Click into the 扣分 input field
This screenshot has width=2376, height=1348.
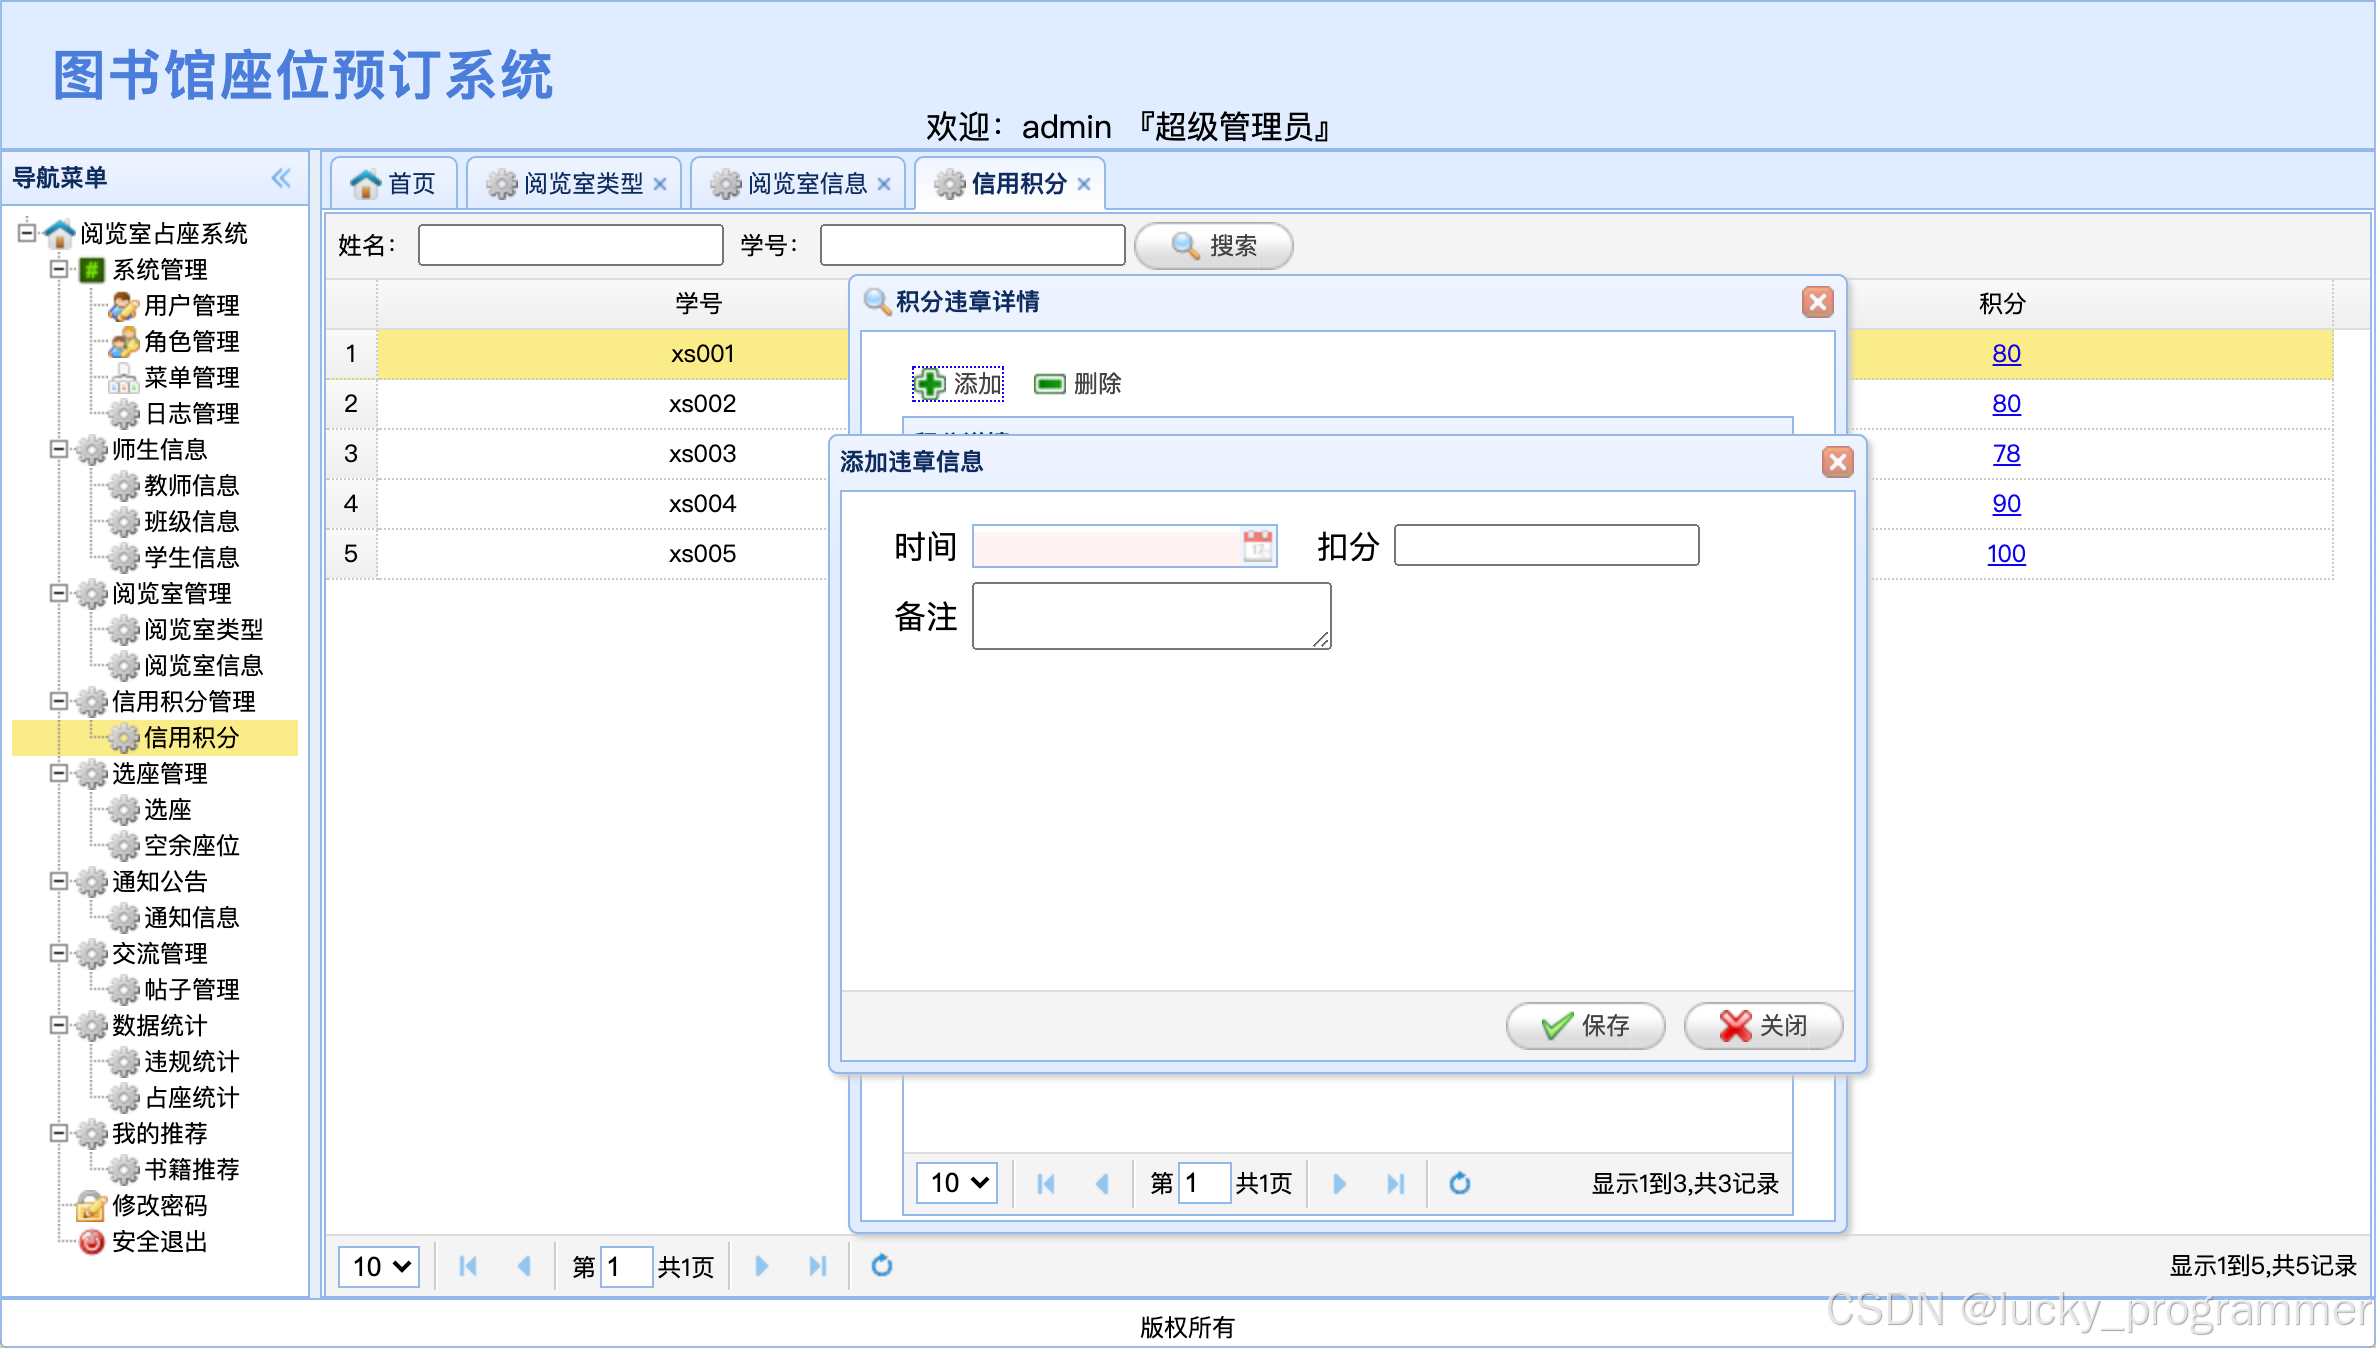click(1545, 546)
